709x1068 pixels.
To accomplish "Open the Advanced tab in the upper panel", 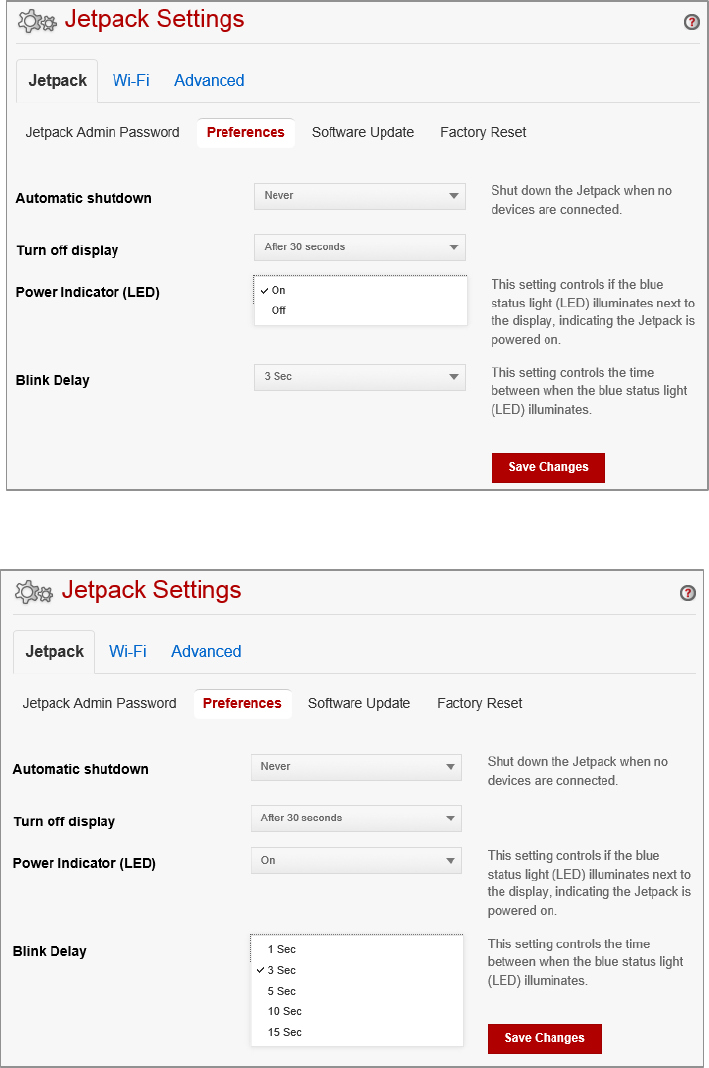I will 209,80.
